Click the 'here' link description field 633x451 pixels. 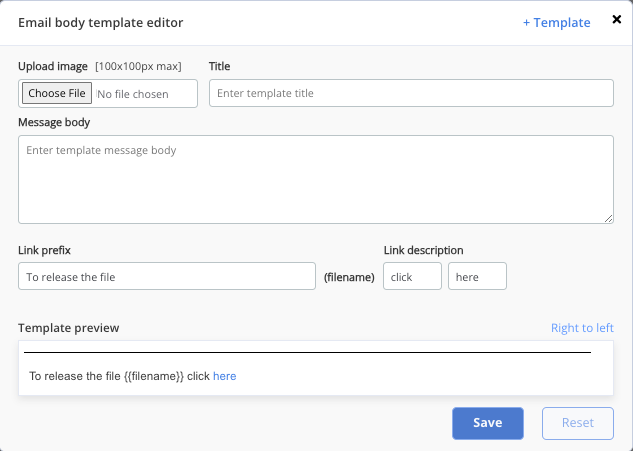pyautogui.click(x=477, y=276)
